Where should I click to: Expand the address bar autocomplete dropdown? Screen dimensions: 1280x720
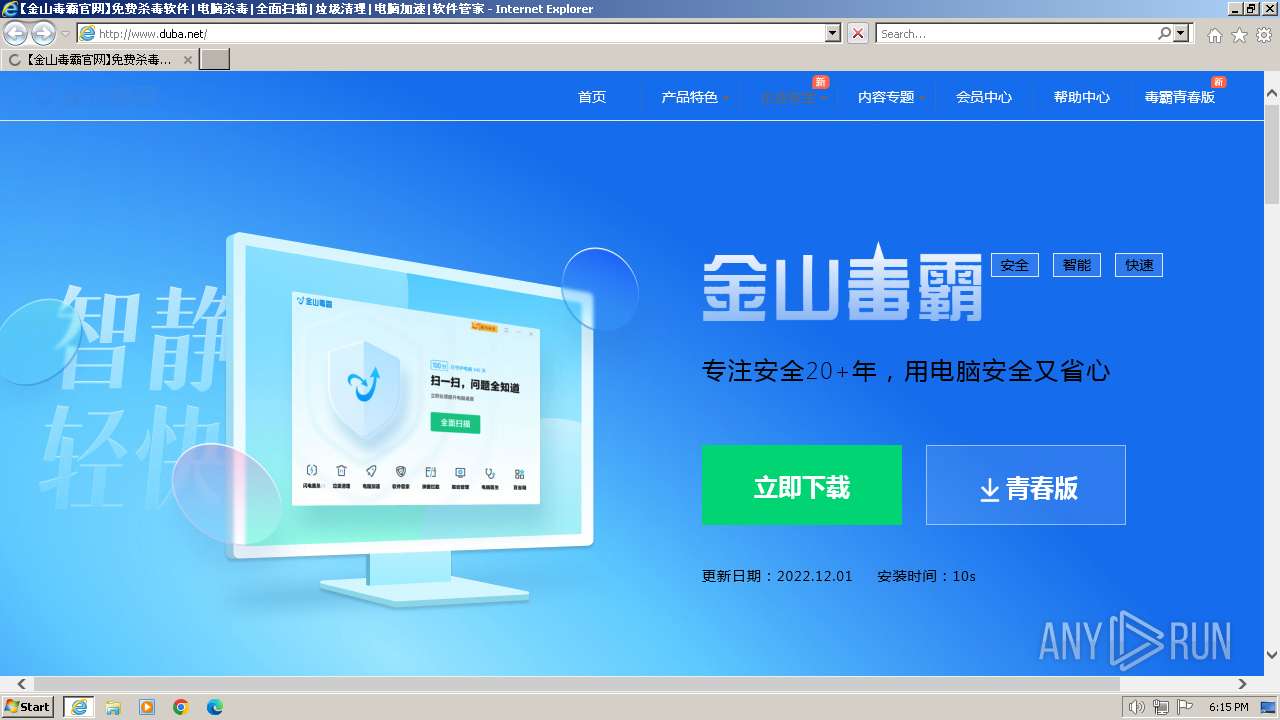tap(833, 33)
